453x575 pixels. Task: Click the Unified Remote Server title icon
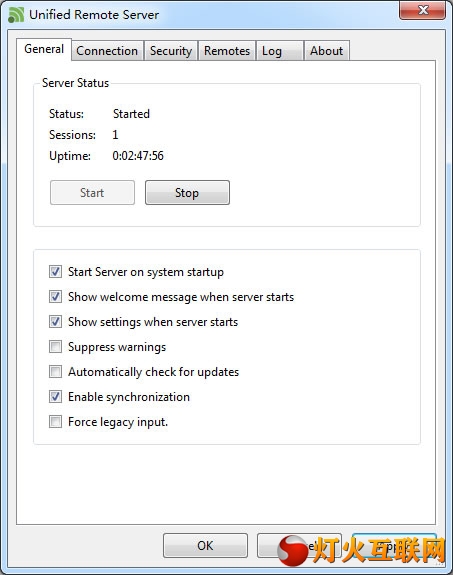click(16, 15)
